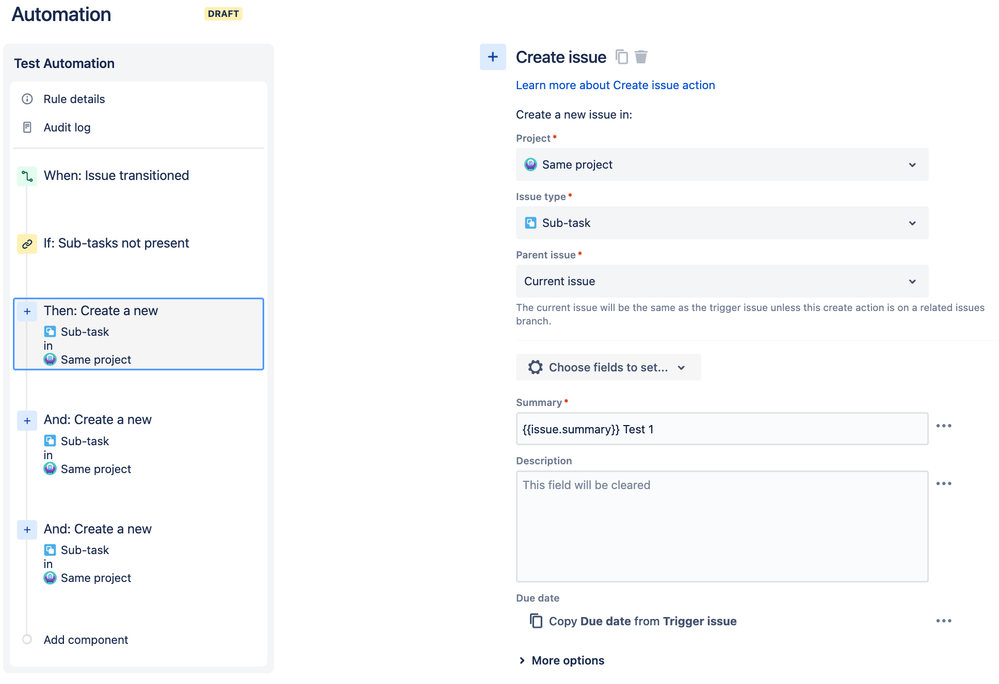Open the more menu for the Due date field
The height and width of the screenshot is (684, 999).
[944, 620]
